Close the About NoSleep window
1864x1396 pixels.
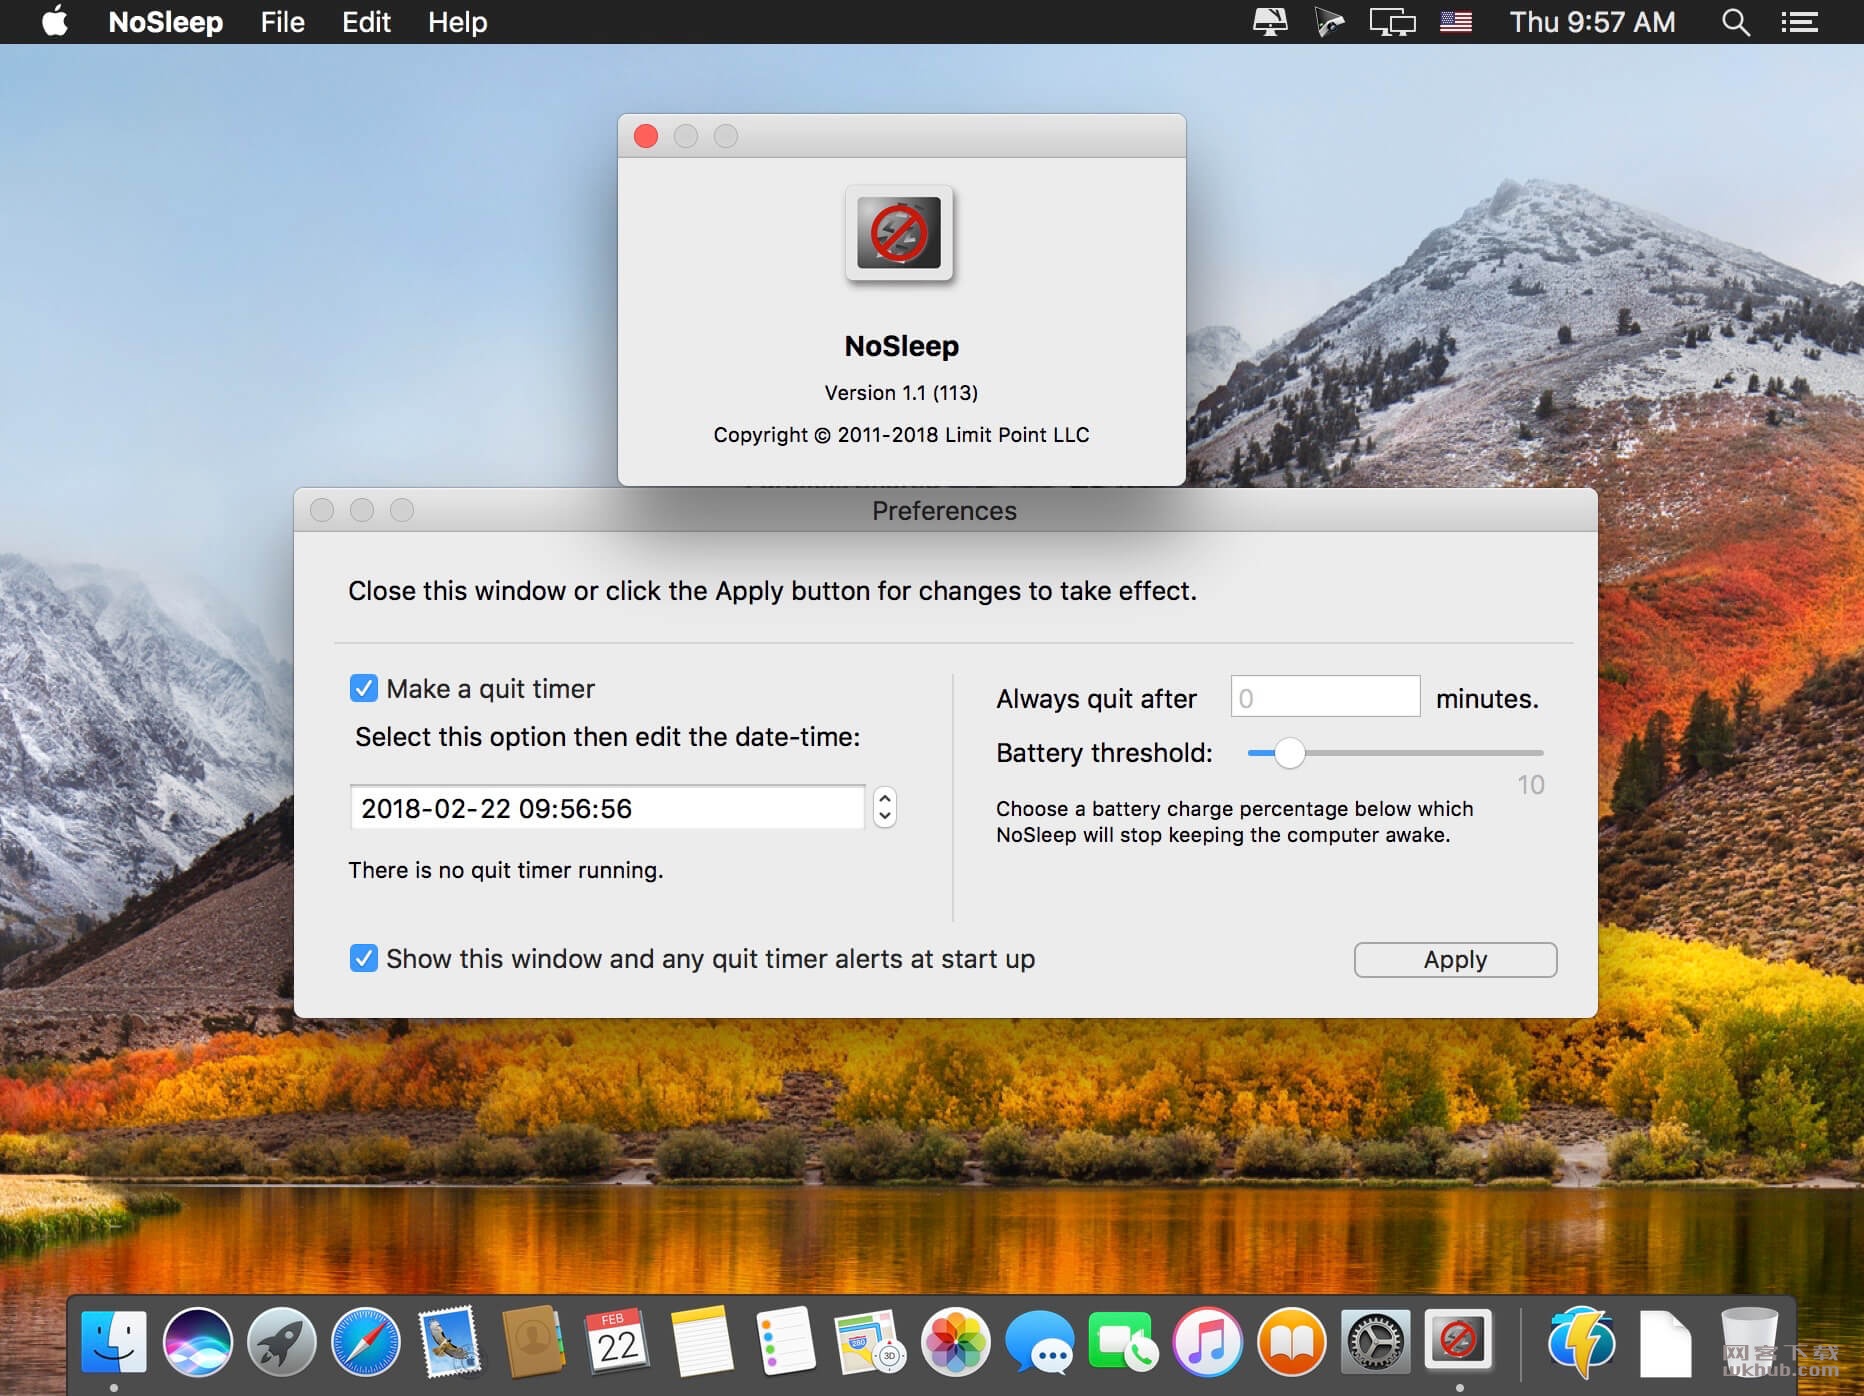click(646, 136)
